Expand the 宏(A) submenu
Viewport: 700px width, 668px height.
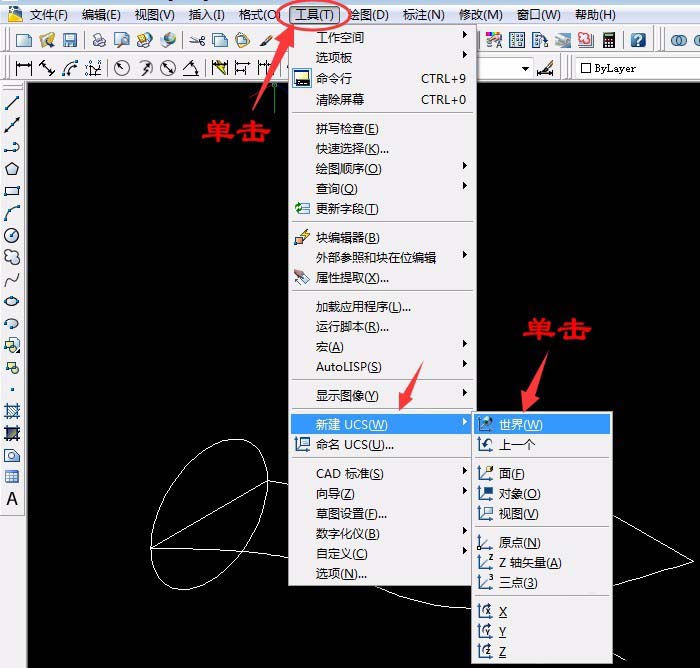click(x=382, y=347)
